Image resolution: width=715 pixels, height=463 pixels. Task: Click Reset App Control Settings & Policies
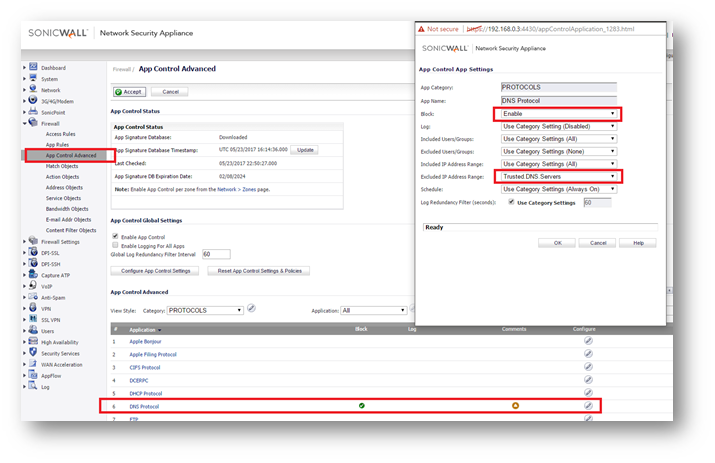point(259,271)
